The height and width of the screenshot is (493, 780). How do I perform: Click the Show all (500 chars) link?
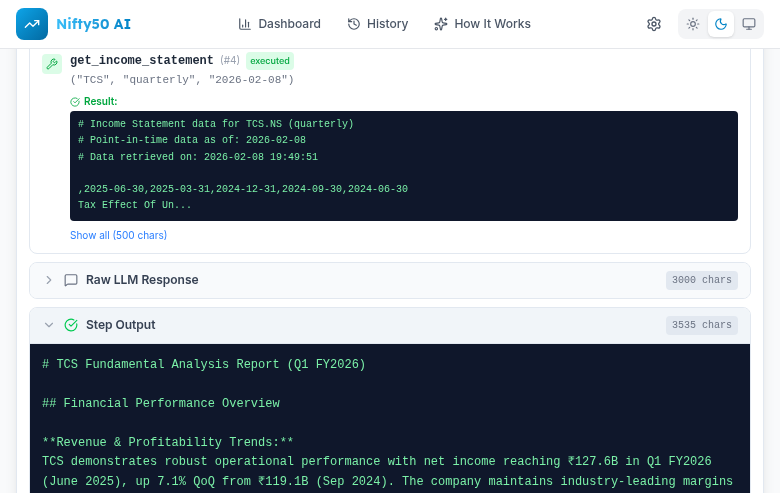coord(118,235)
